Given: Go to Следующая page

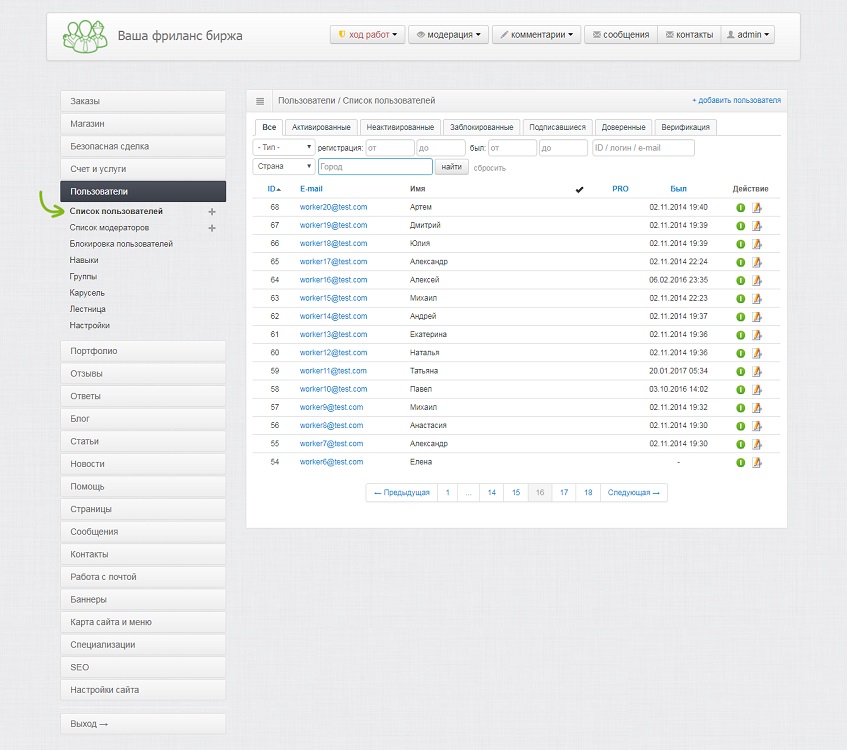Looking at the screenshot, I should tap(634, 493).
